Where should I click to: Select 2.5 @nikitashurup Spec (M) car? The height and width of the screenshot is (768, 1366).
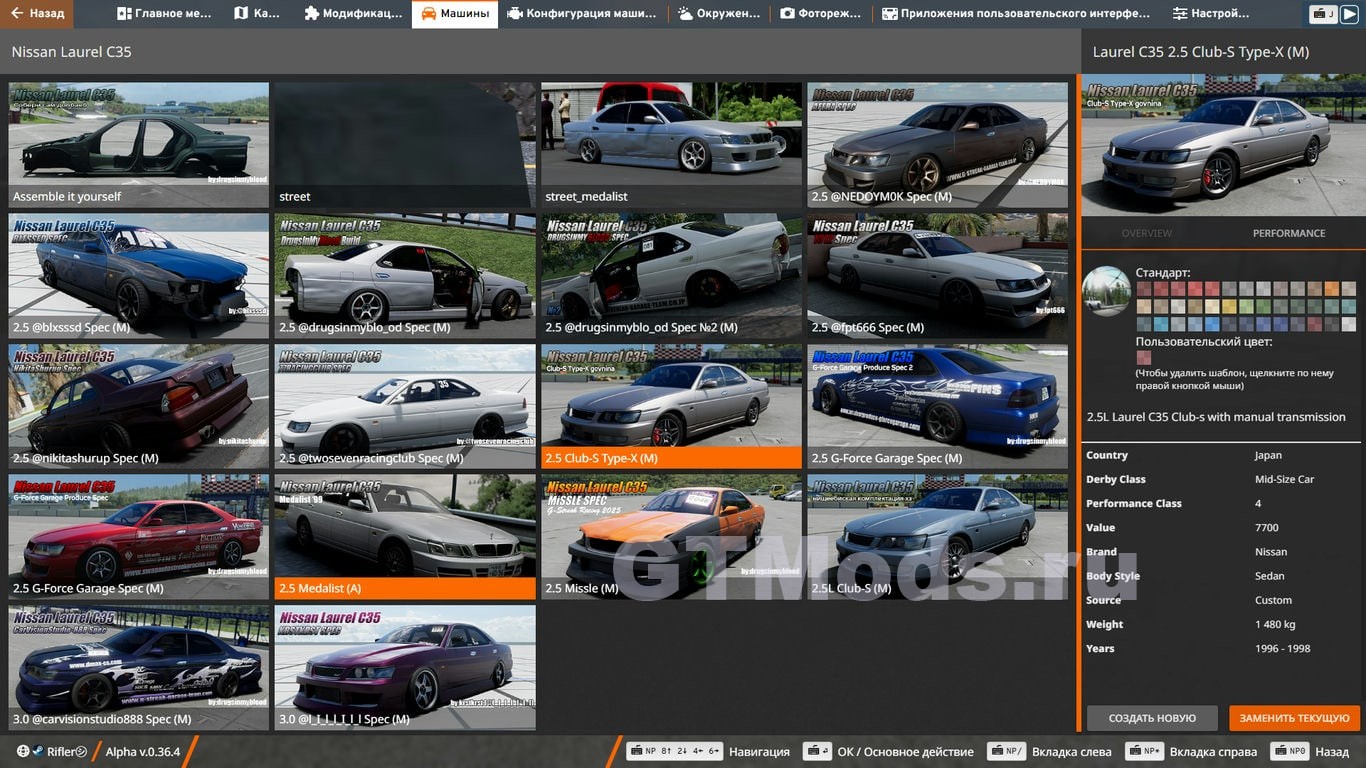point(139,407)
